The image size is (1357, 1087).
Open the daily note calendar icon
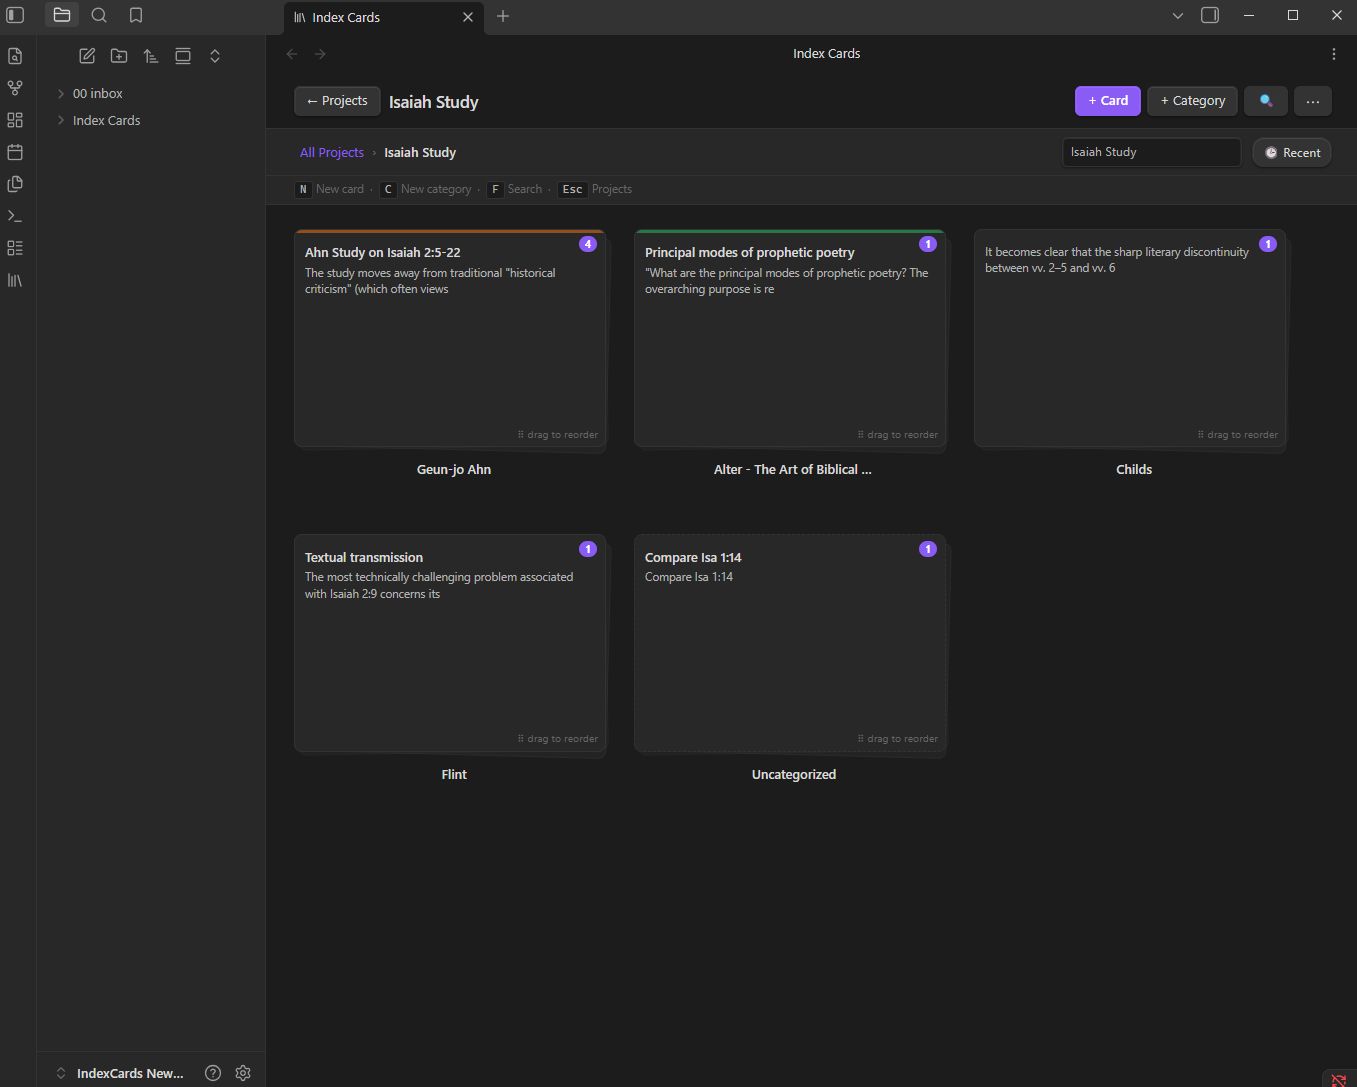pyautogui.click(x=15, y=152)
